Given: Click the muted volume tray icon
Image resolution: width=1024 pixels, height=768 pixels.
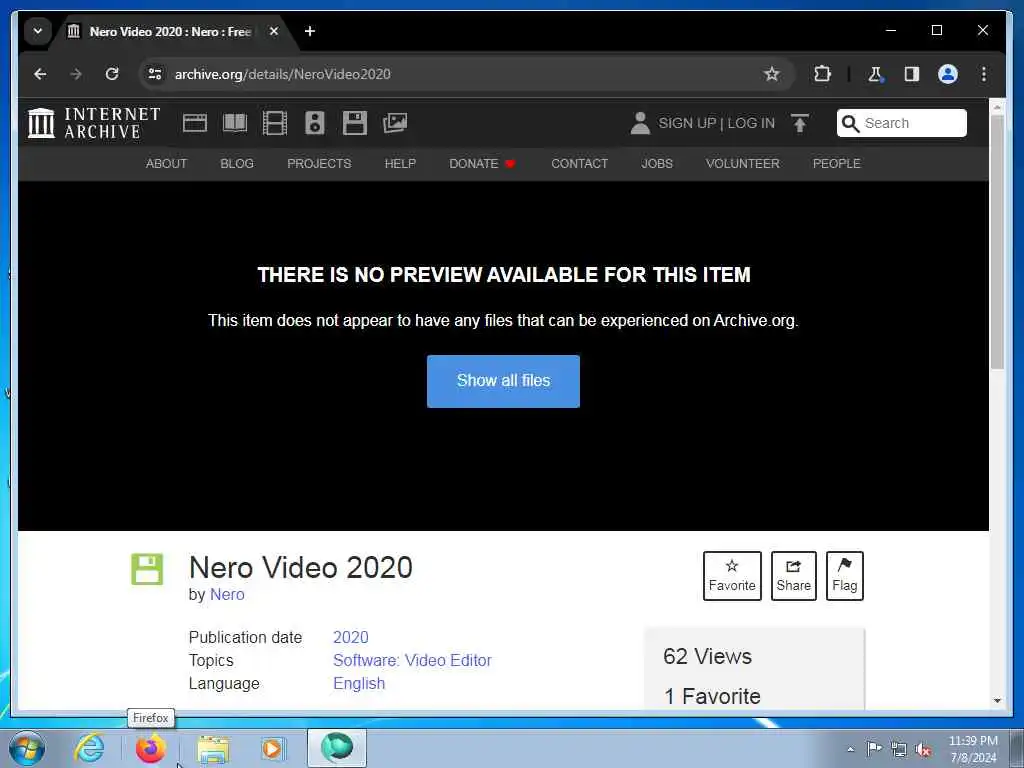Looking at the screenshot, I should (x=923, y=749).
